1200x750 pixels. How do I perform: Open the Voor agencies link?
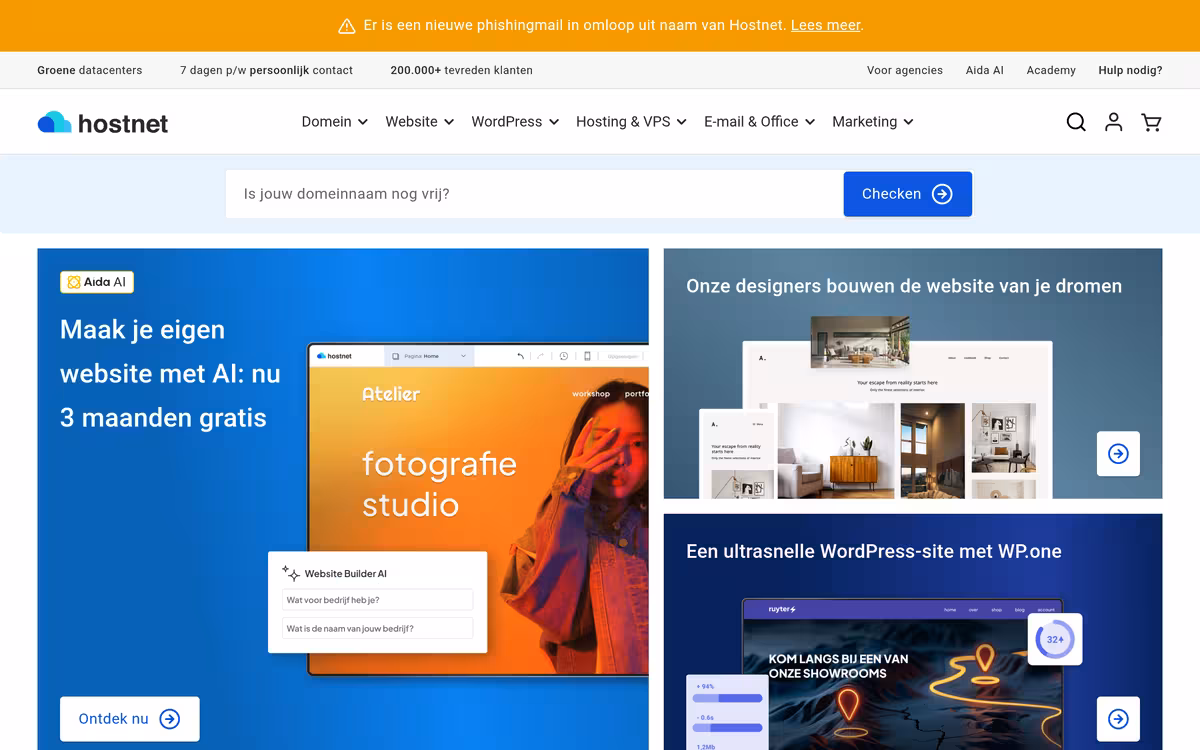tap(905, 70)
